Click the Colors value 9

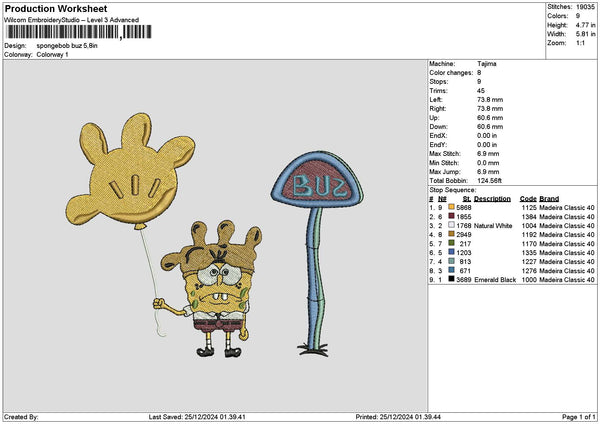(578, 16)
